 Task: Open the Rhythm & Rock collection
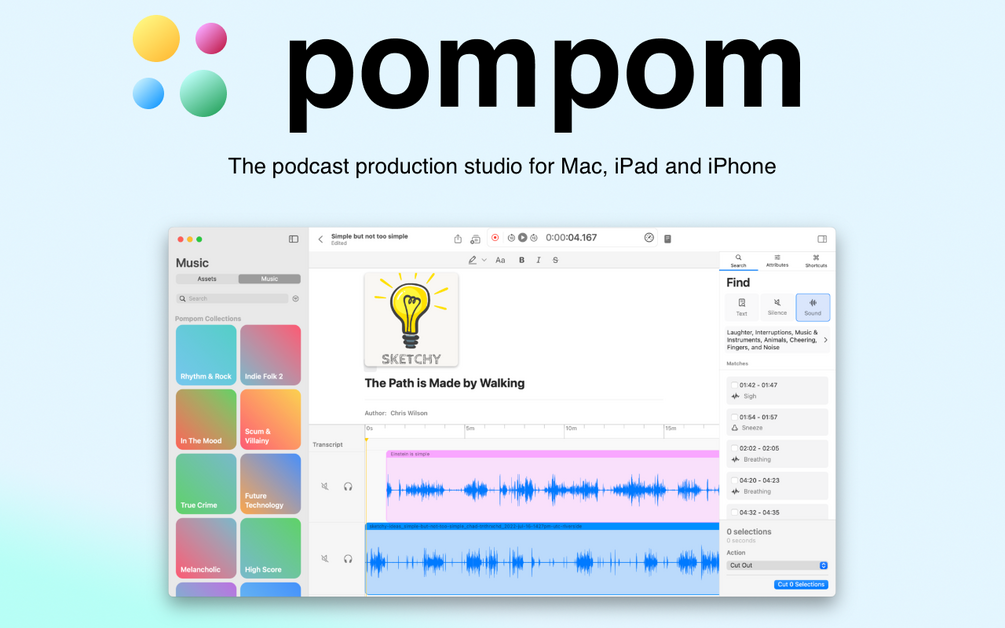(206, 355)
